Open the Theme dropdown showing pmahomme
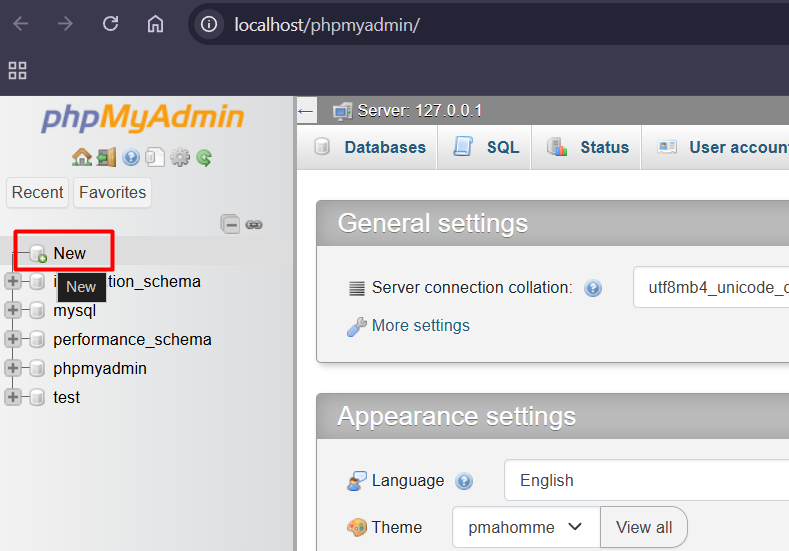Screen dimensions: 789x551 [x=526, y=527]
